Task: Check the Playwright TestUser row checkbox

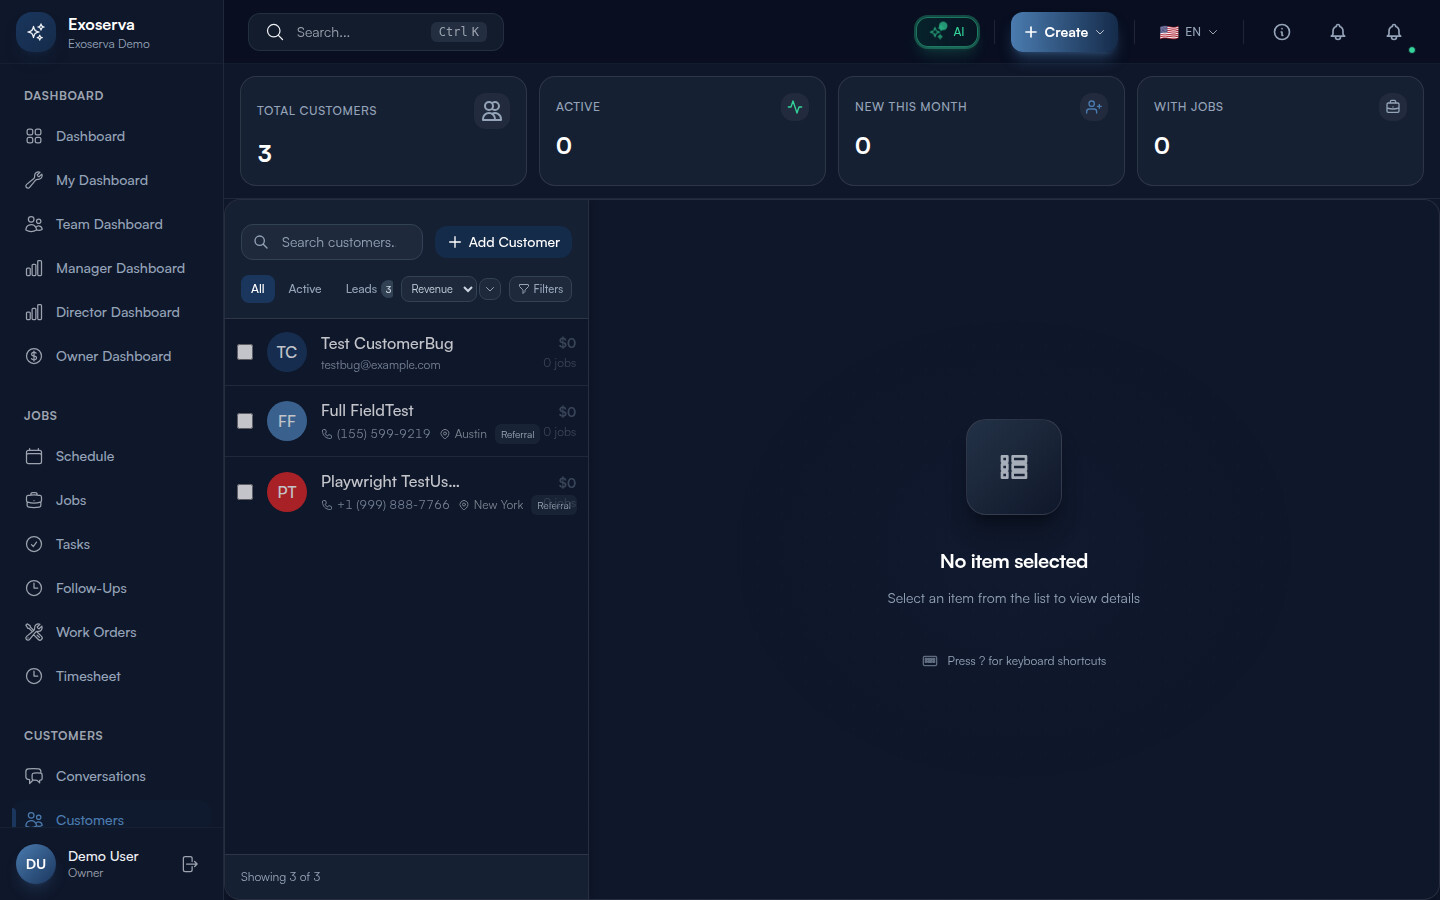Action: 245,492
